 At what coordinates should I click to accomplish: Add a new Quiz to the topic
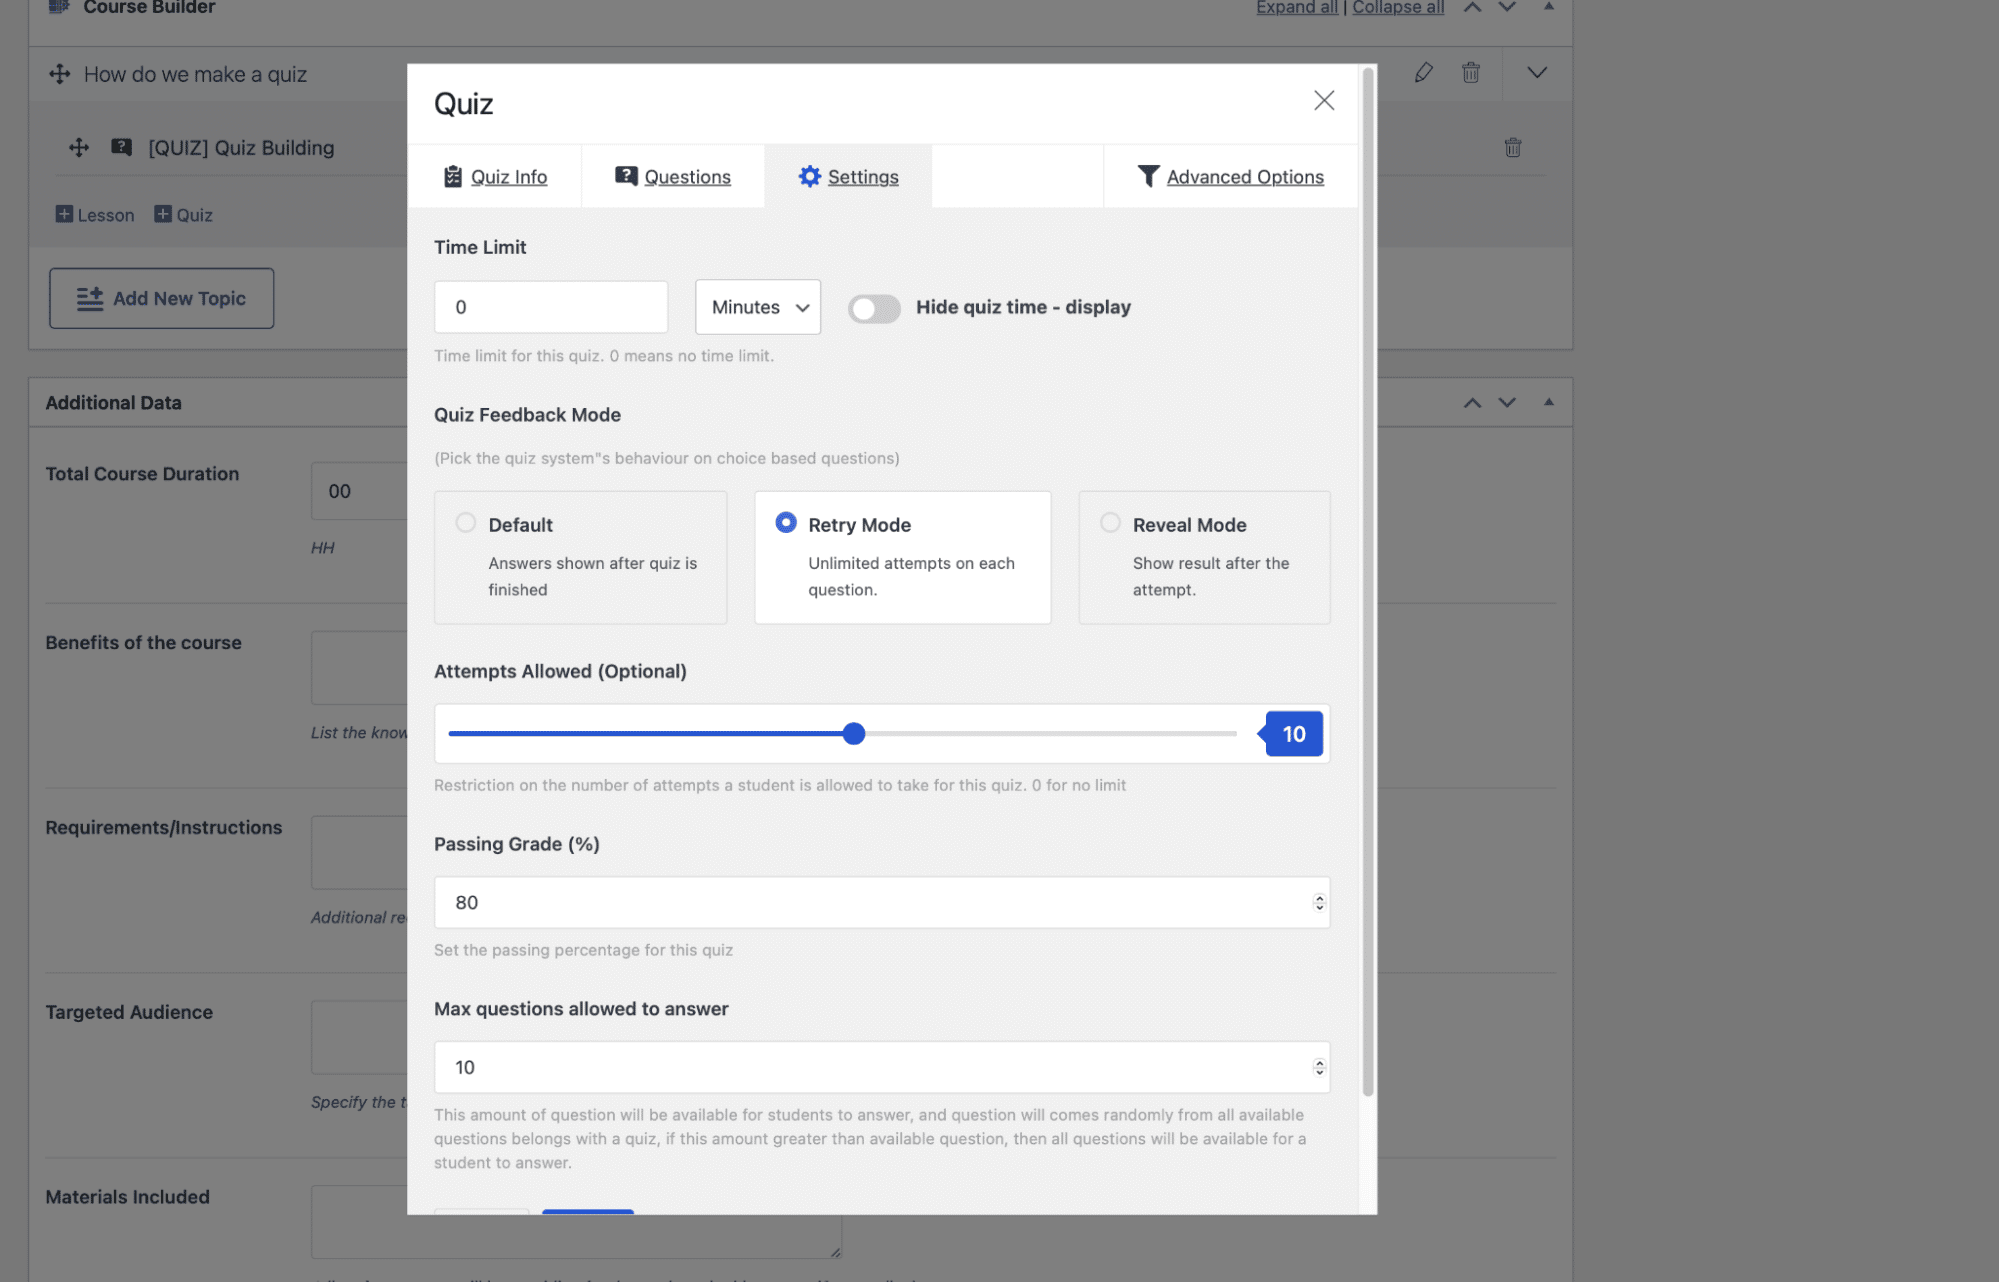183,214
